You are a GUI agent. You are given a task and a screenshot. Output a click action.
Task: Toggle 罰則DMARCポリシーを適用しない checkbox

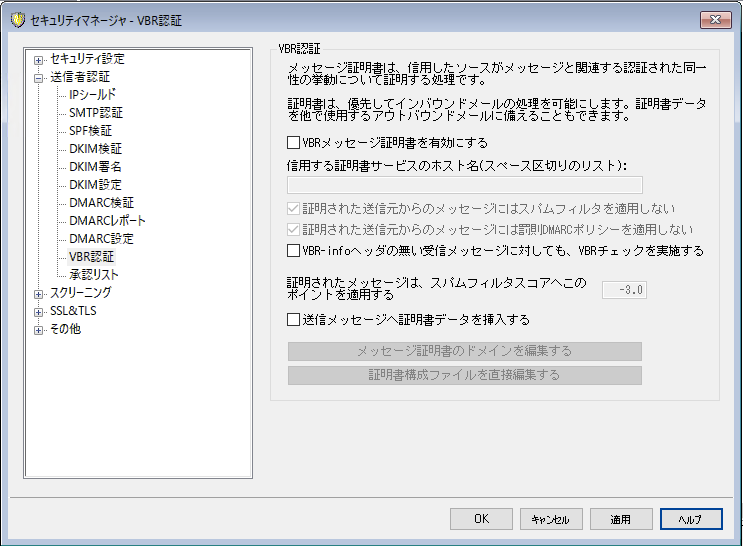(293, 230)
